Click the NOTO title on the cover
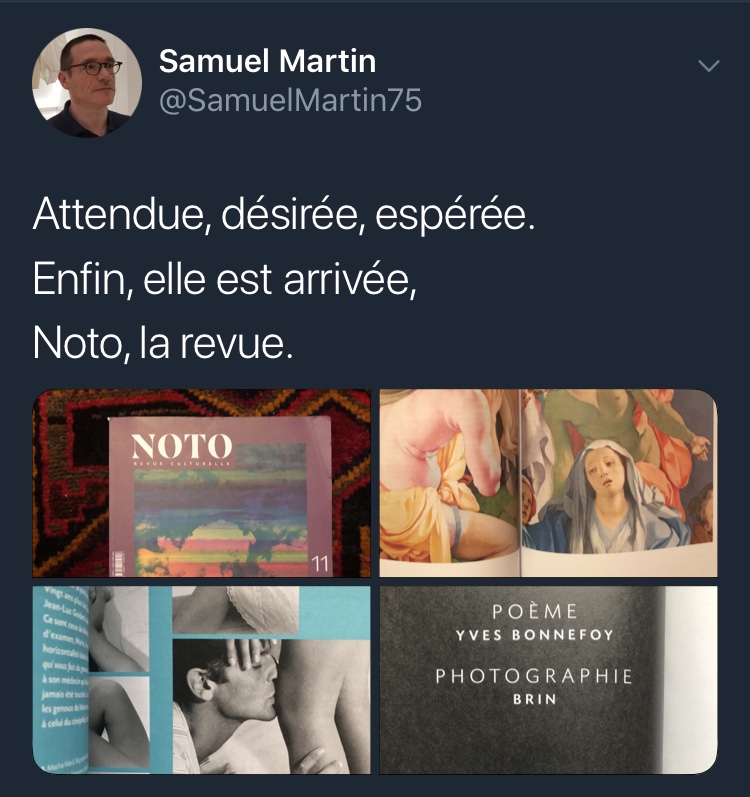 pyautogui.click(x=182, y=446)
